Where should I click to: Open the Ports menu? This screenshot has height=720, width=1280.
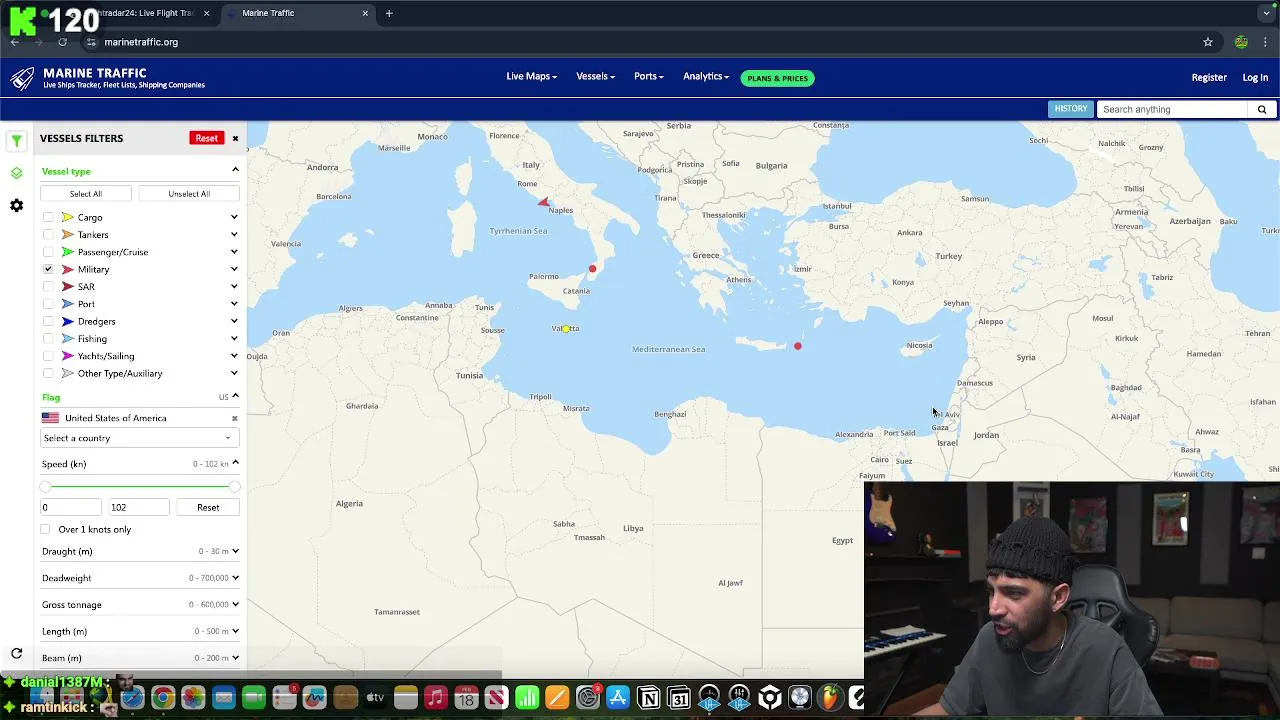pyautogui.click(x=648, y=76)
